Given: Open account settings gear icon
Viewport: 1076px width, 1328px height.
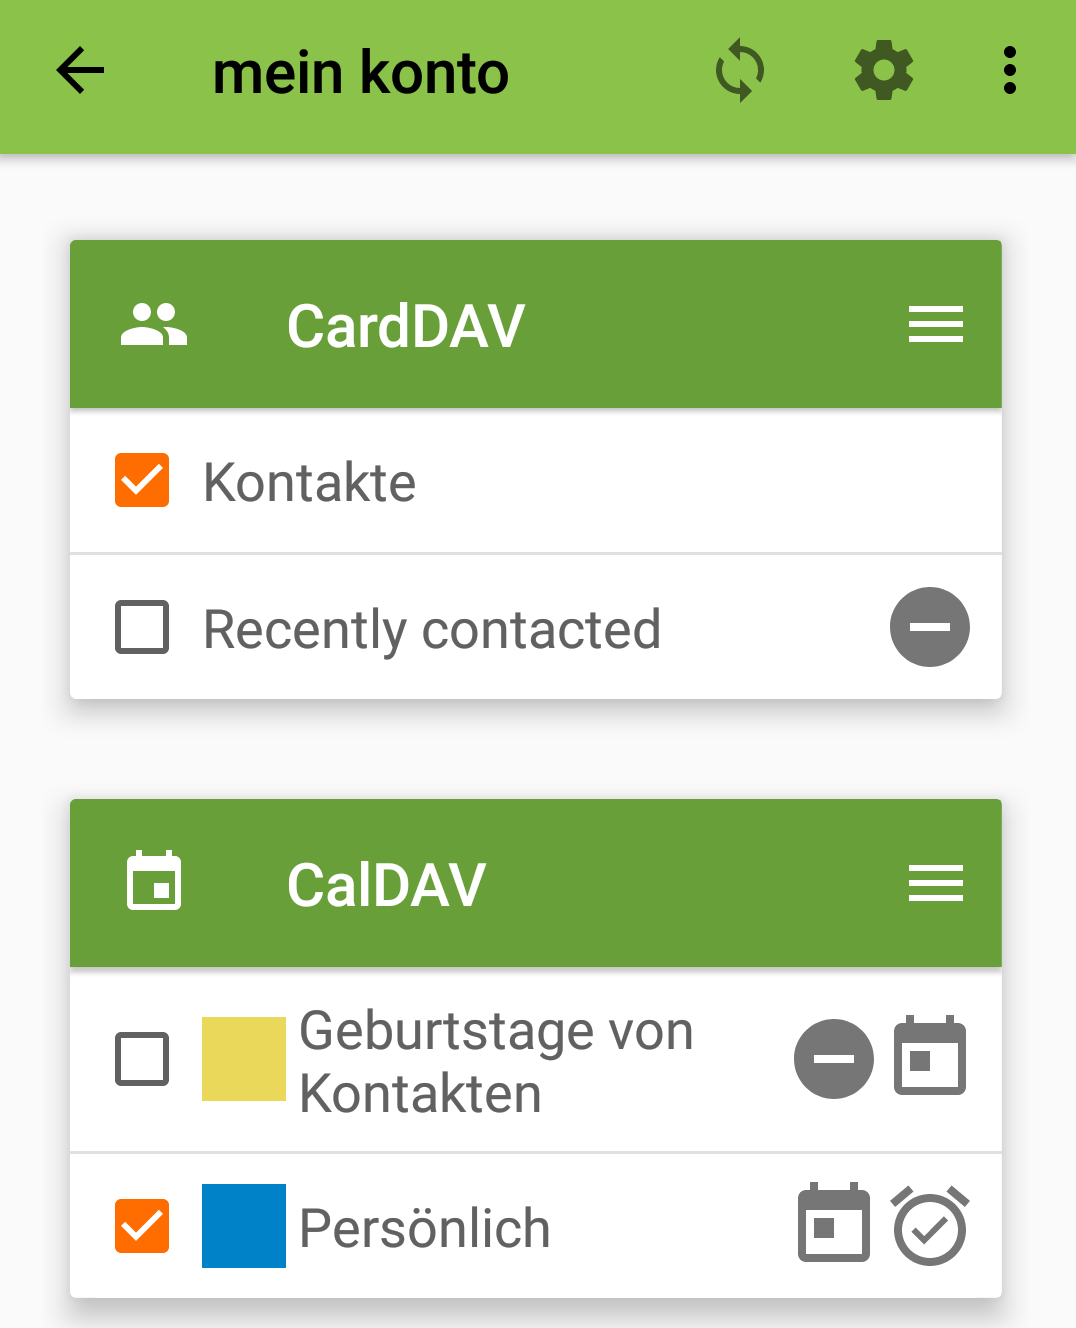Looking at the screenshot, I should click(884, 71).
